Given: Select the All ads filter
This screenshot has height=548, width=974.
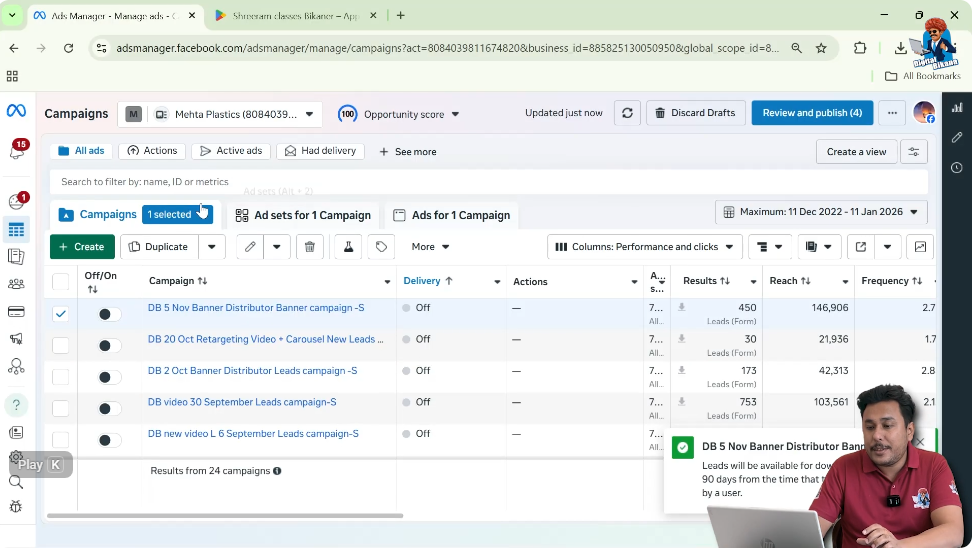Looking at the screenshot, I should coord(81,151).
